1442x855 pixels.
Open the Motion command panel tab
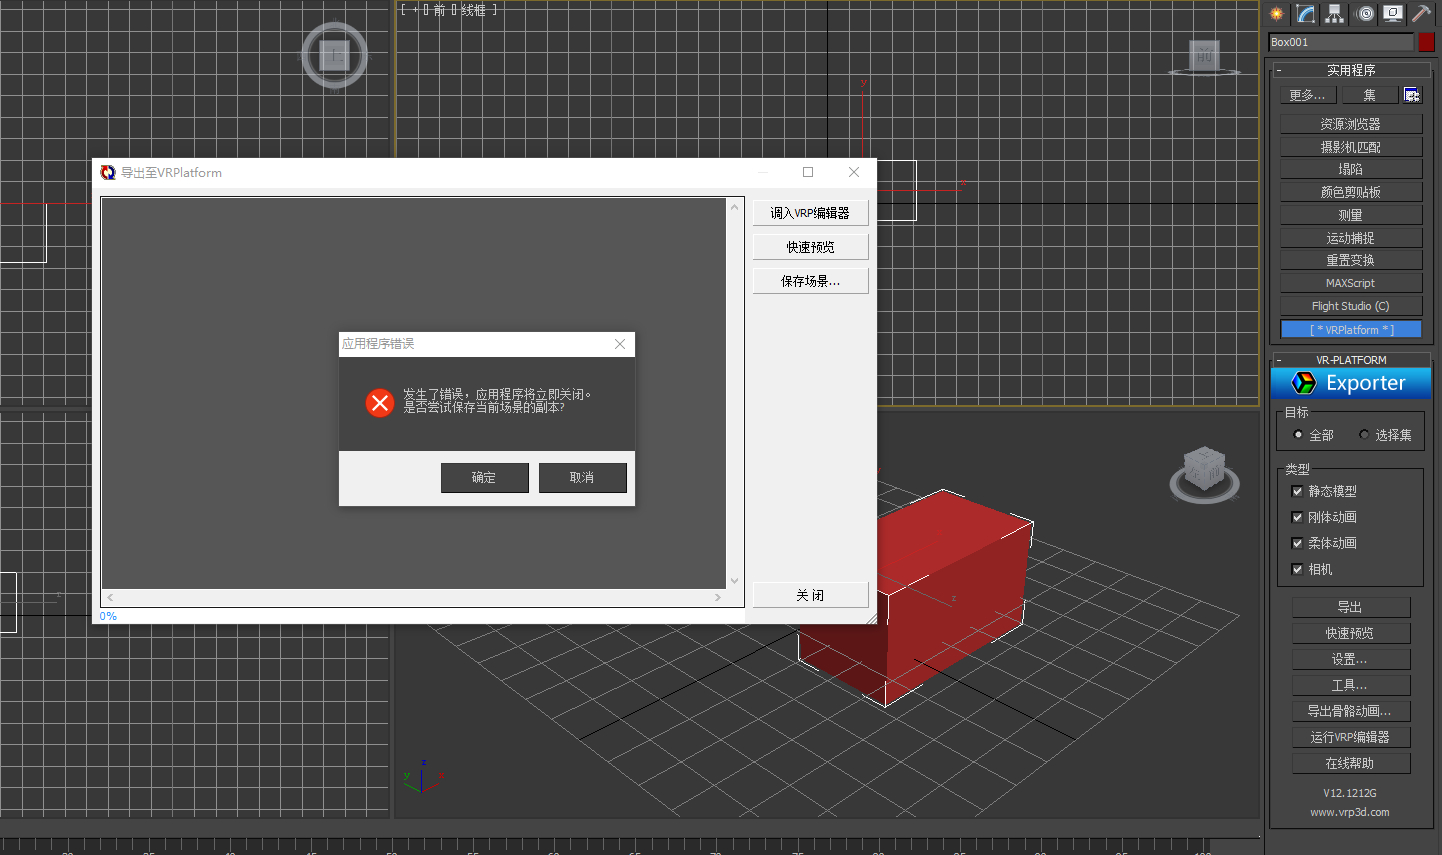tap(1365, 14)
